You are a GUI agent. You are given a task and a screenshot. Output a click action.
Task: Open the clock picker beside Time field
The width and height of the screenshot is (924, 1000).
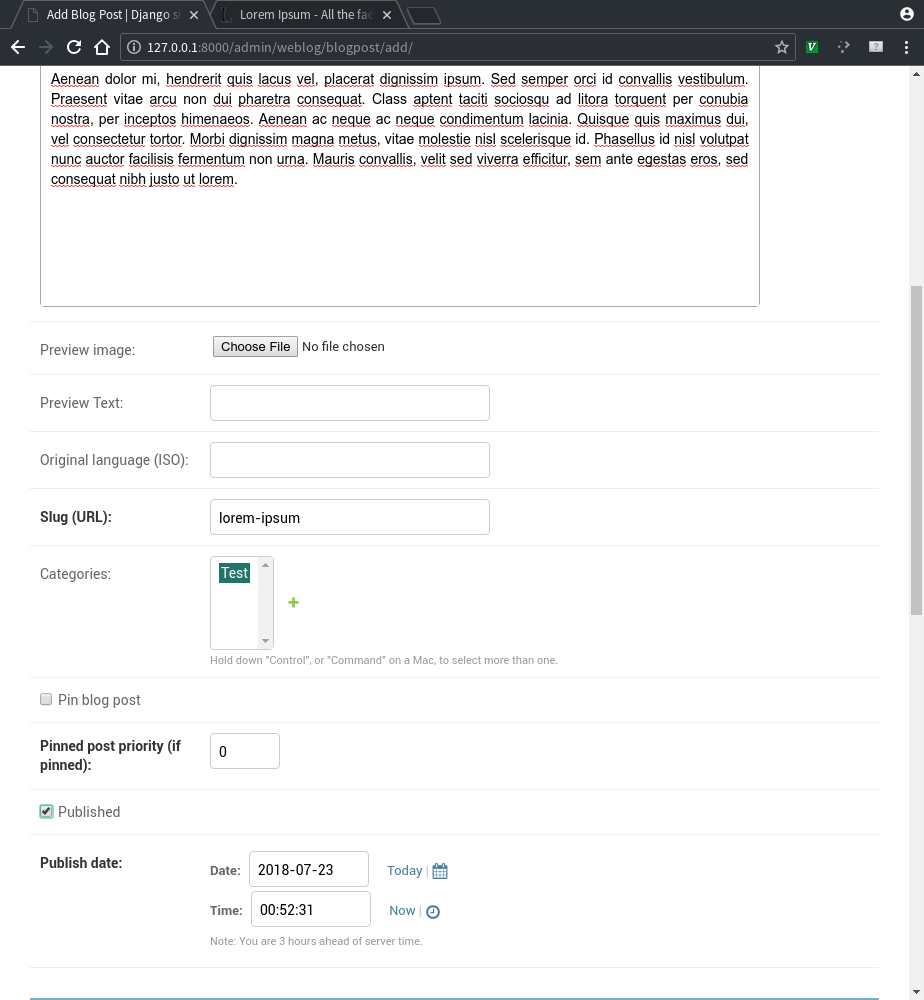pyautogui.click(x=433, y=911)
